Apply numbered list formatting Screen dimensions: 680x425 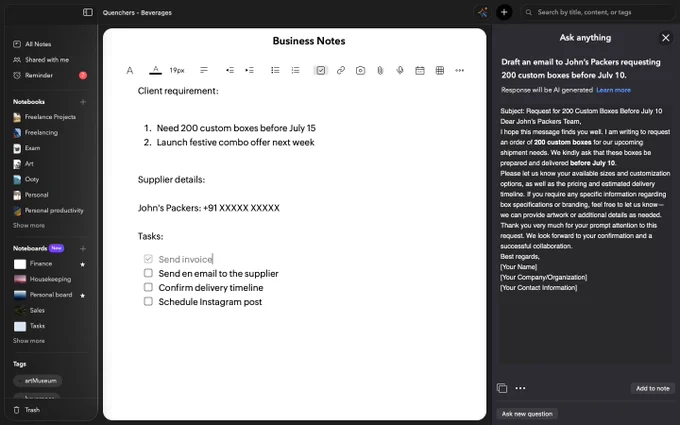(x=295, y=70)
